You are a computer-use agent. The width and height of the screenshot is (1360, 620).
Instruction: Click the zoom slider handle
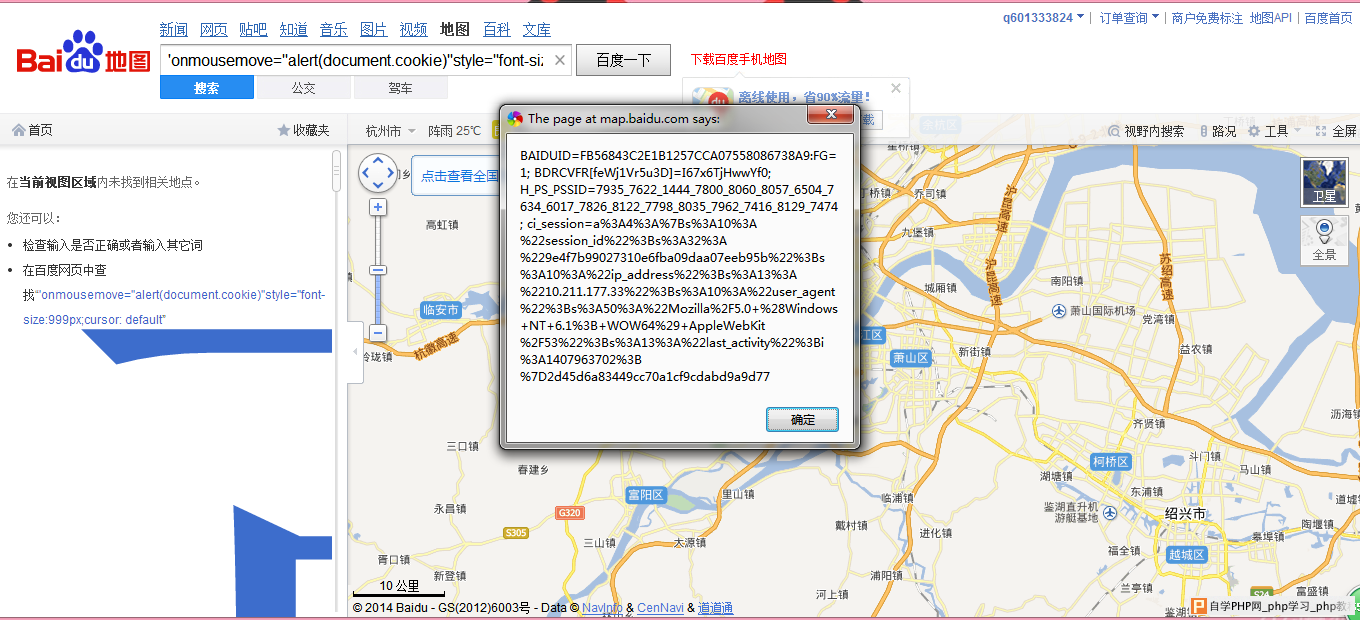pos(378,270)
